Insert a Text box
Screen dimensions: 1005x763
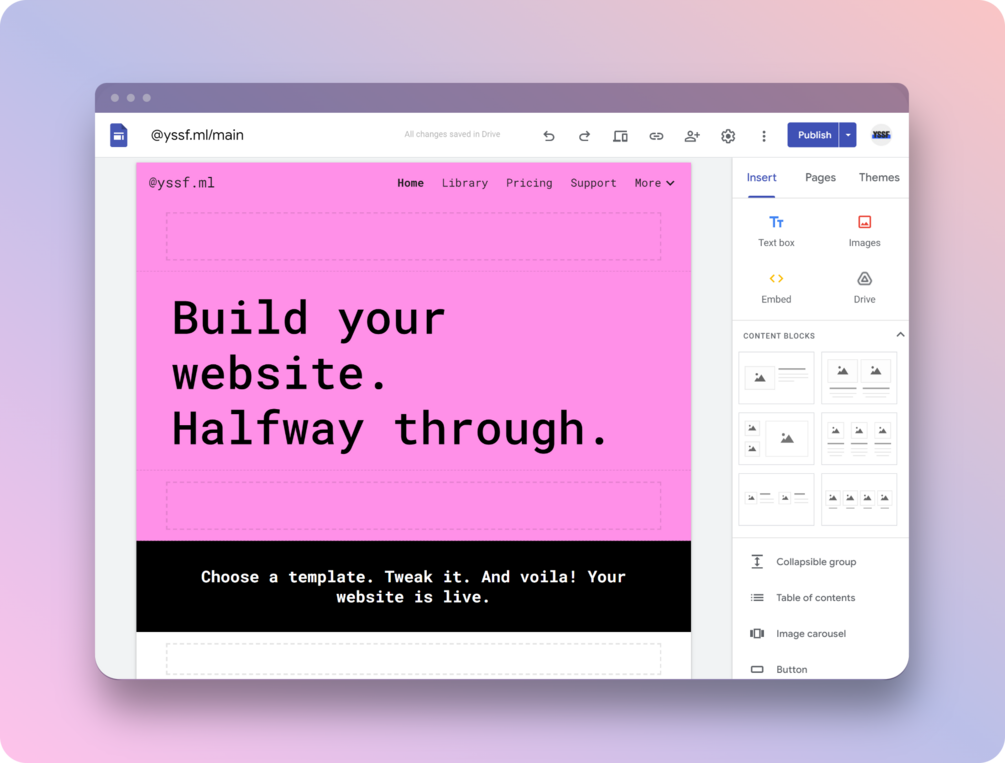coord(776,229)
